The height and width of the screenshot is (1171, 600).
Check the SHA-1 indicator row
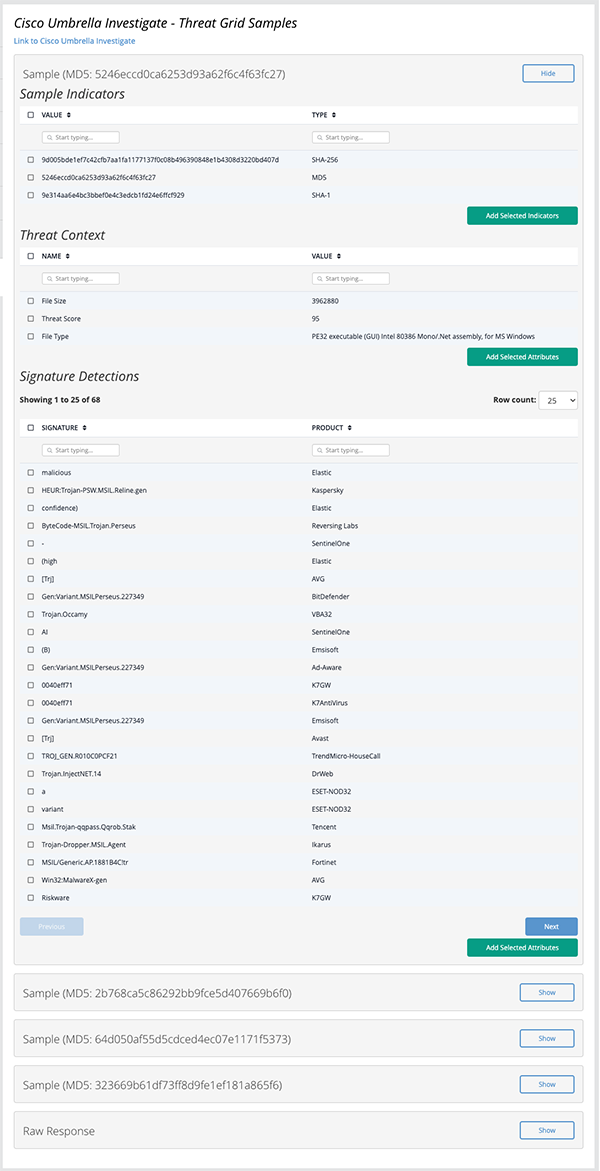point(31,196)
